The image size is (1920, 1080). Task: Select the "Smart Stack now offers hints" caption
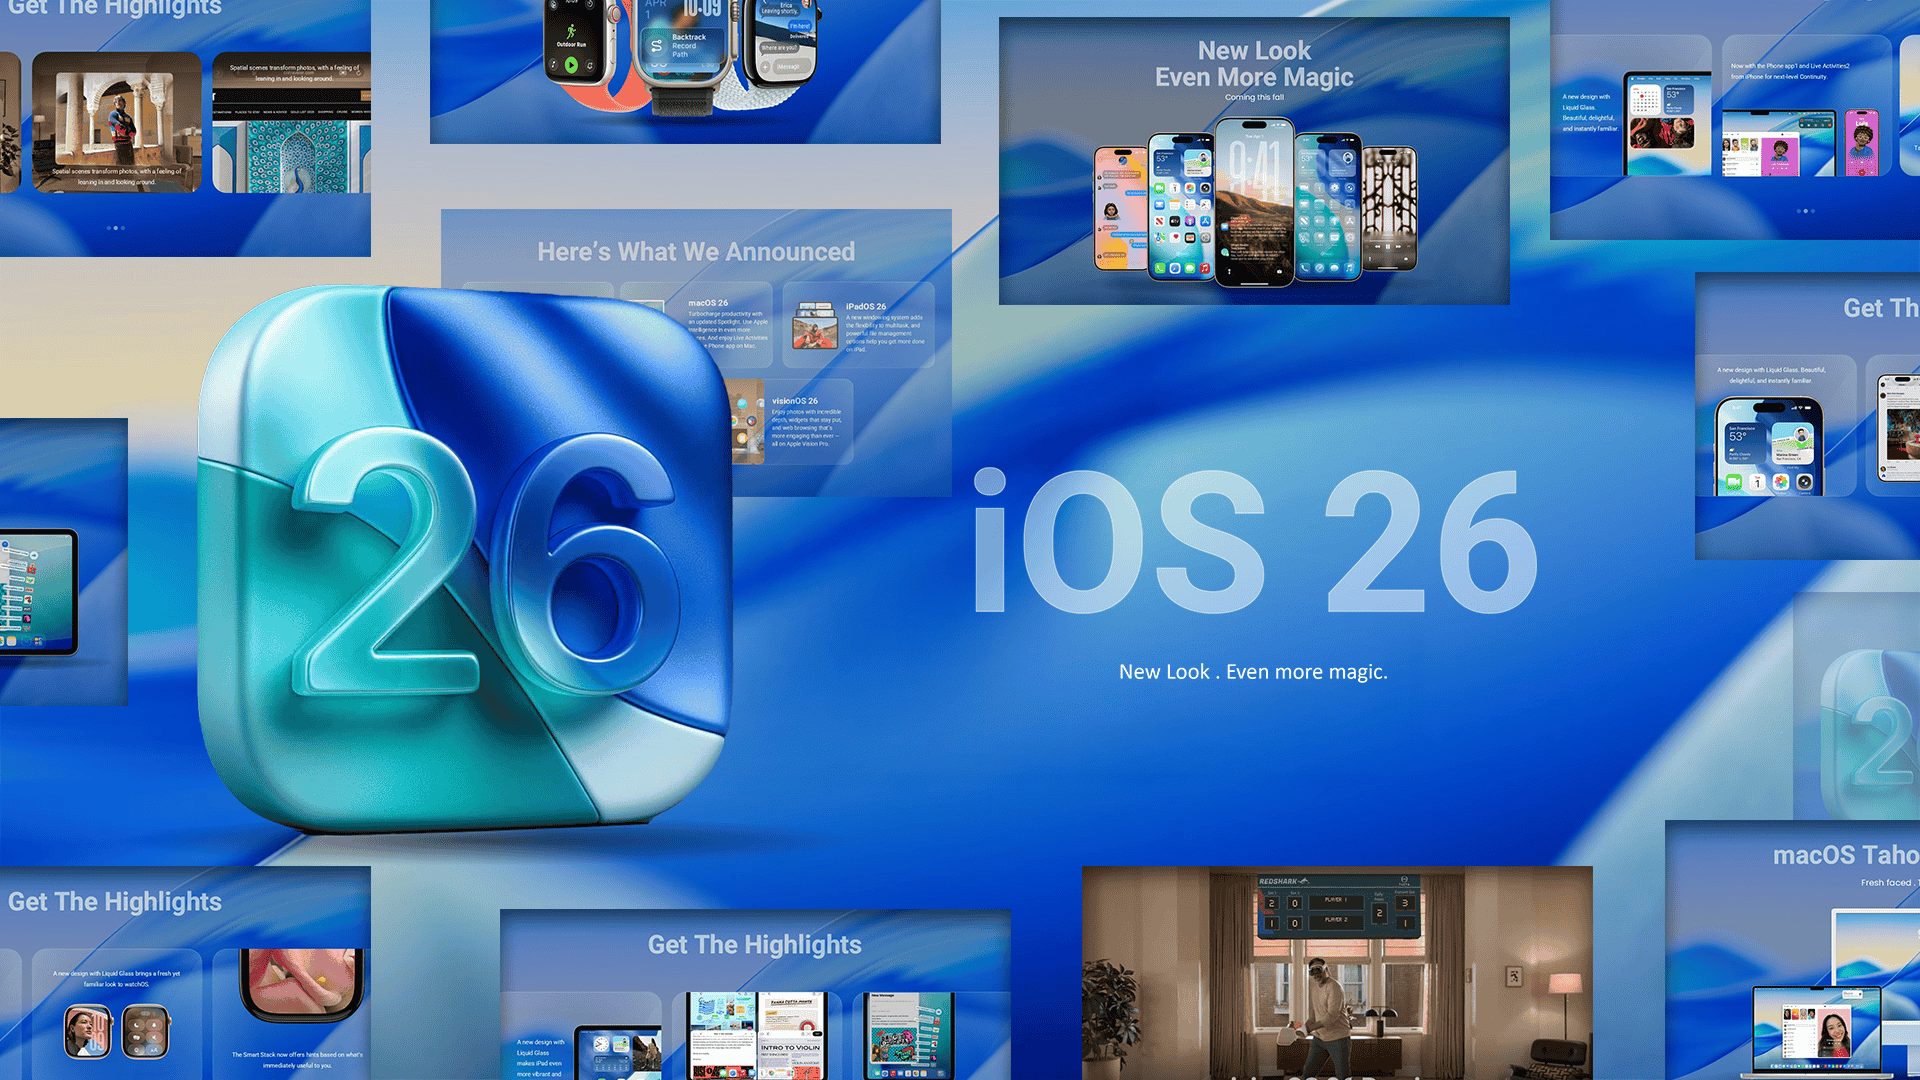(x=297, y=1060)
